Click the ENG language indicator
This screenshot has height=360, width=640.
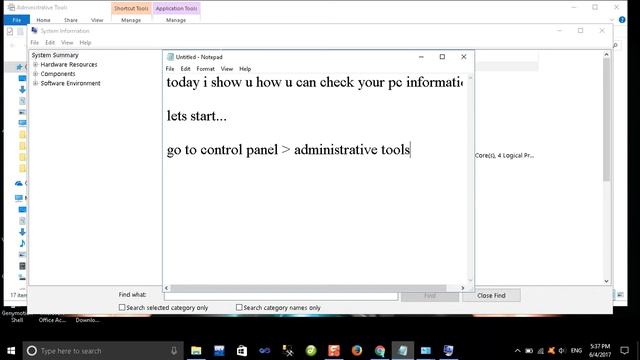click(576, 351)
